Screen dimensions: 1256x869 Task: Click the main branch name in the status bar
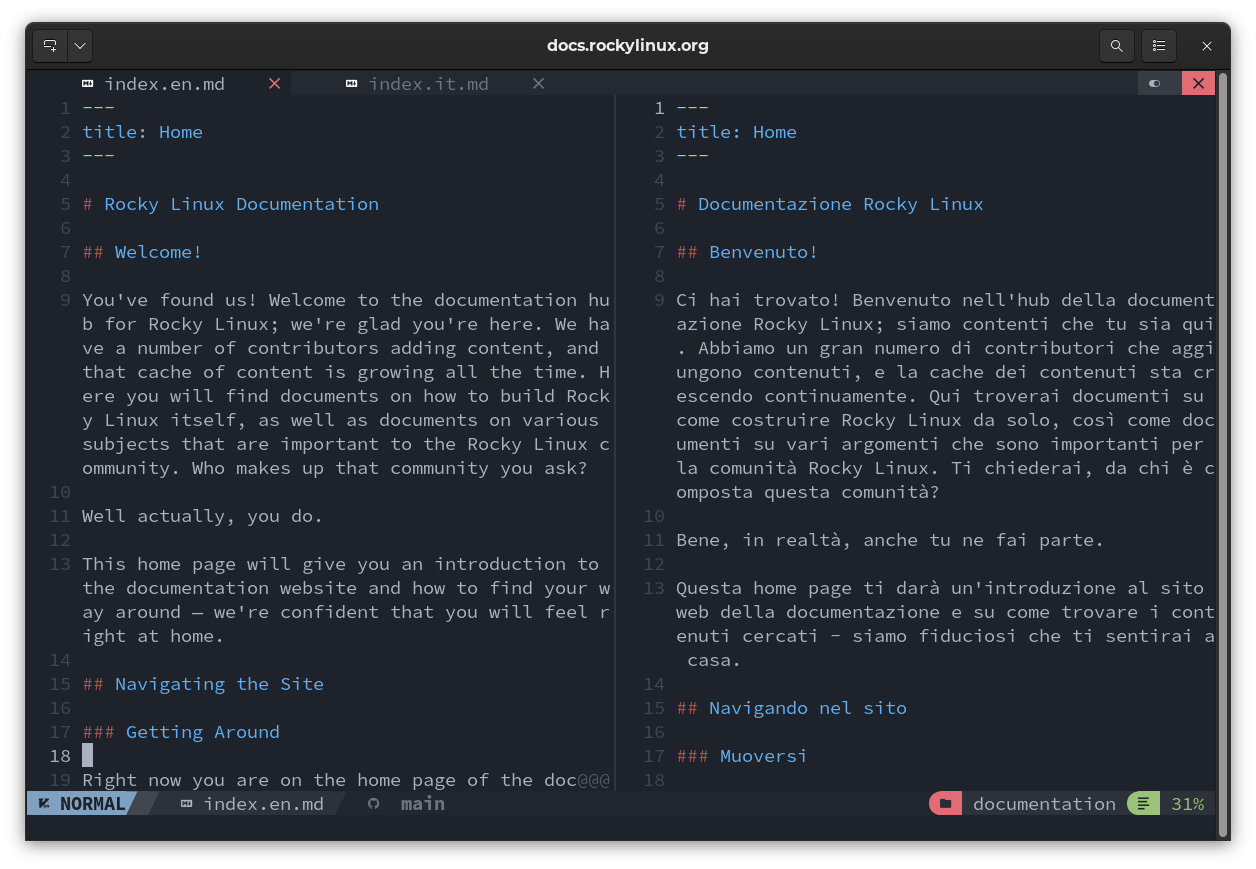click(423, 803)
